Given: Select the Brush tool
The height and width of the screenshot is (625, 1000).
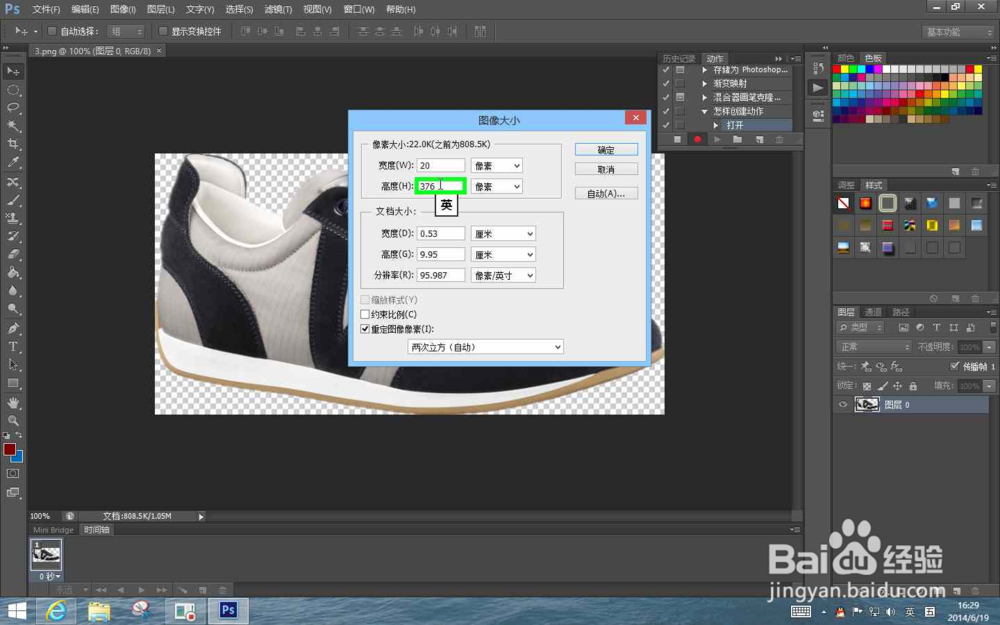Looking at the screenshot, I should pos(13,200).
